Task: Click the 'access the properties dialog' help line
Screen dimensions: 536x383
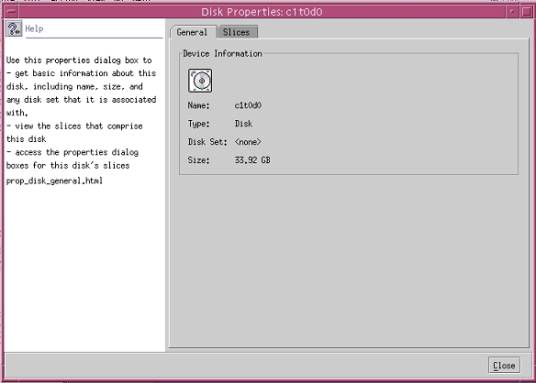Action: pyautogui.click(x=72, y=152)
